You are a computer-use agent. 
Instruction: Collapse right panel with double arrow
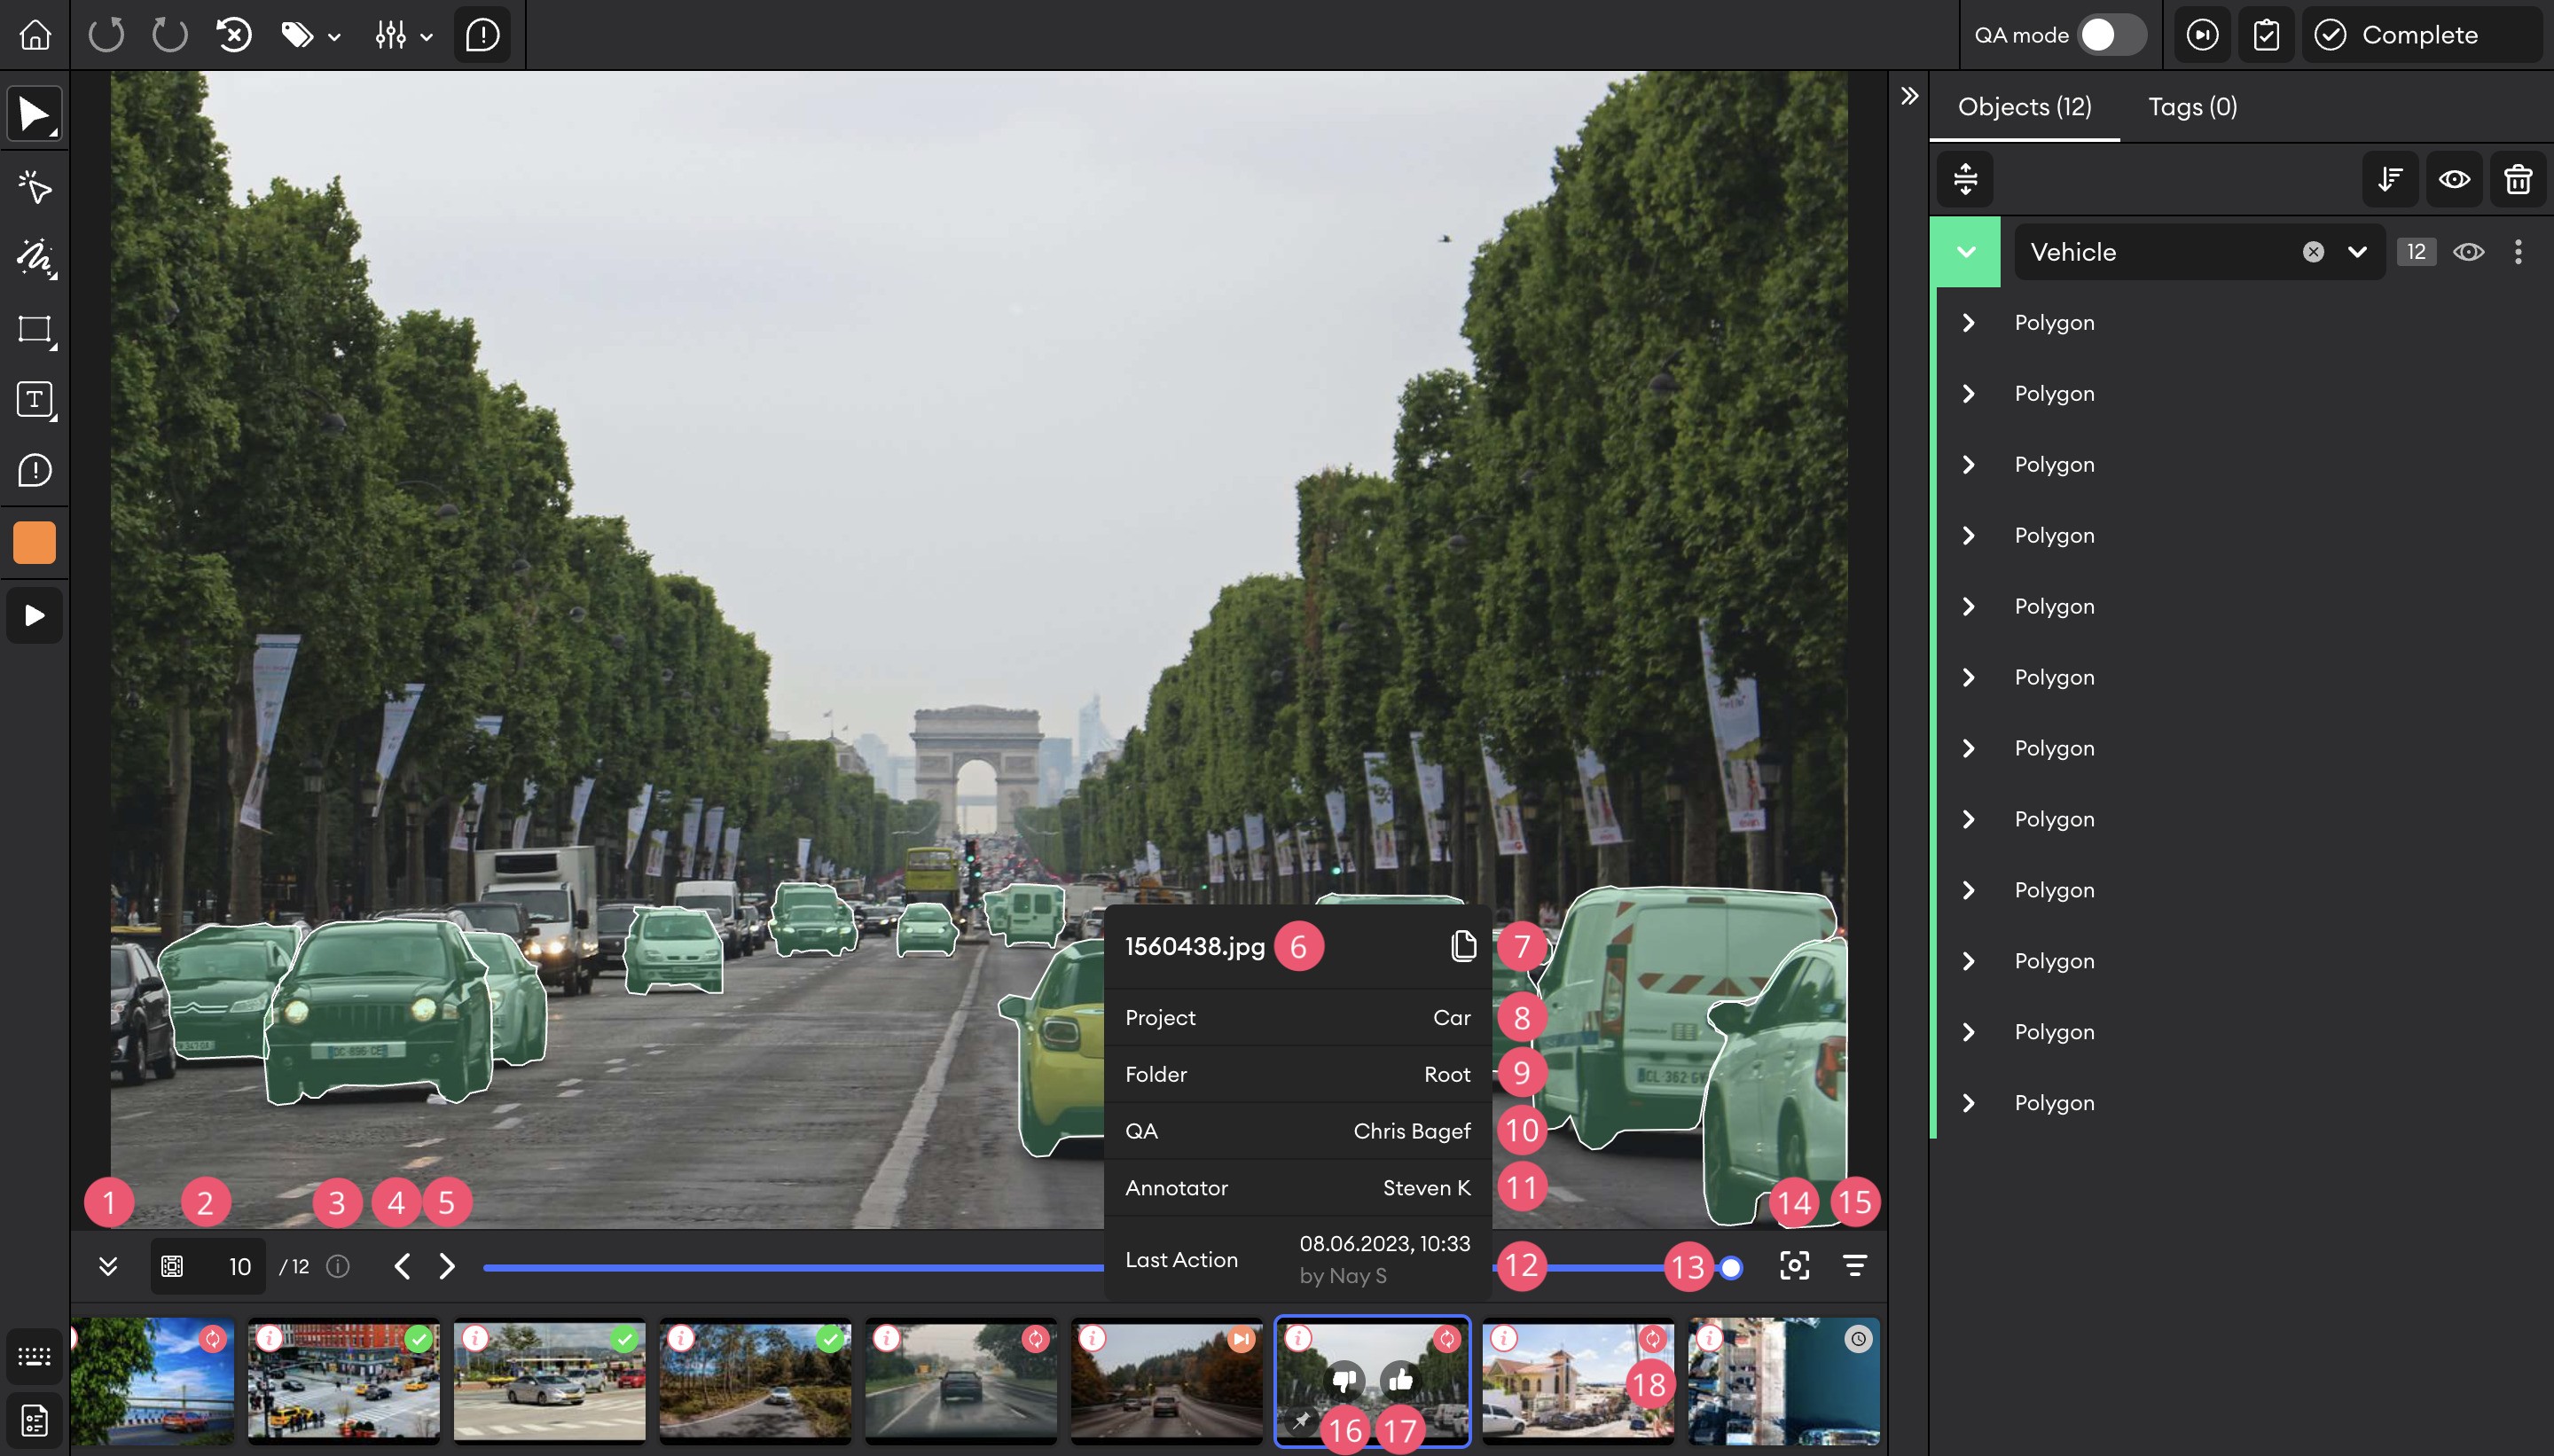click(1909, 96)
